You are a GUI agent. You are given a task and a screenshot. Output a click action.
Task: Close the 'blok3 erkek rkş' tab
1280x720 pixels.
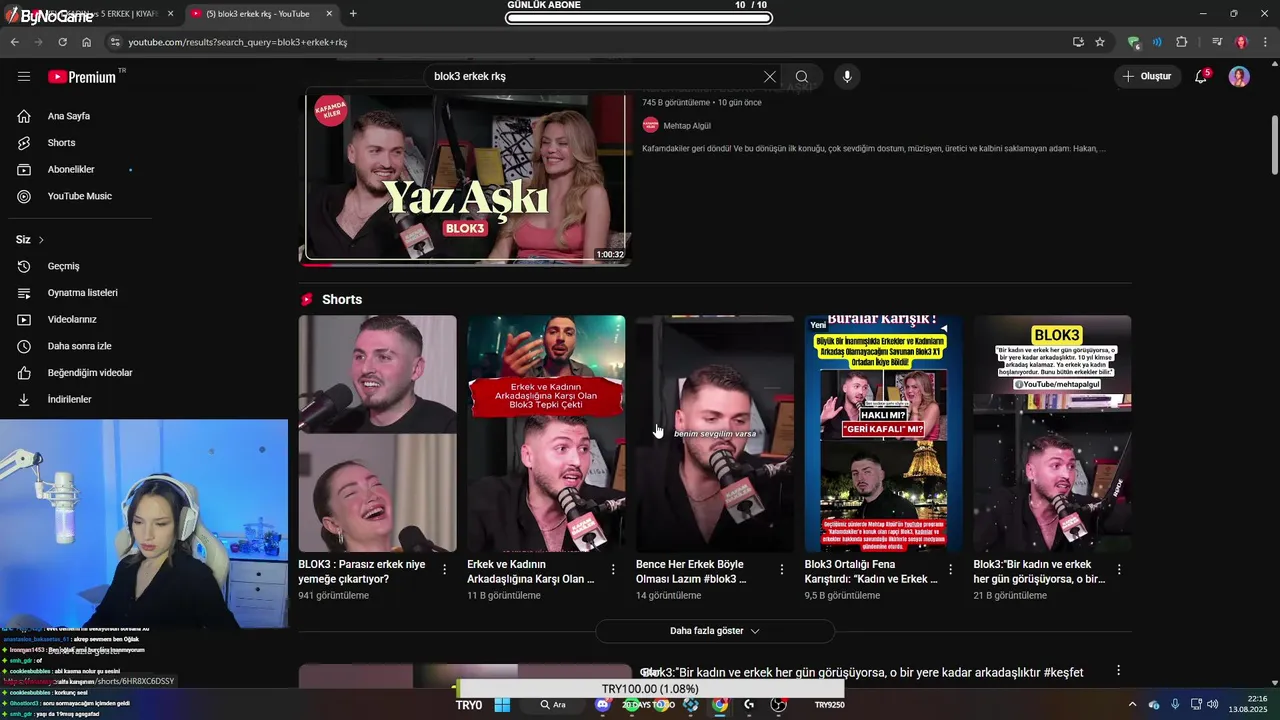click(x=329, y=13)
